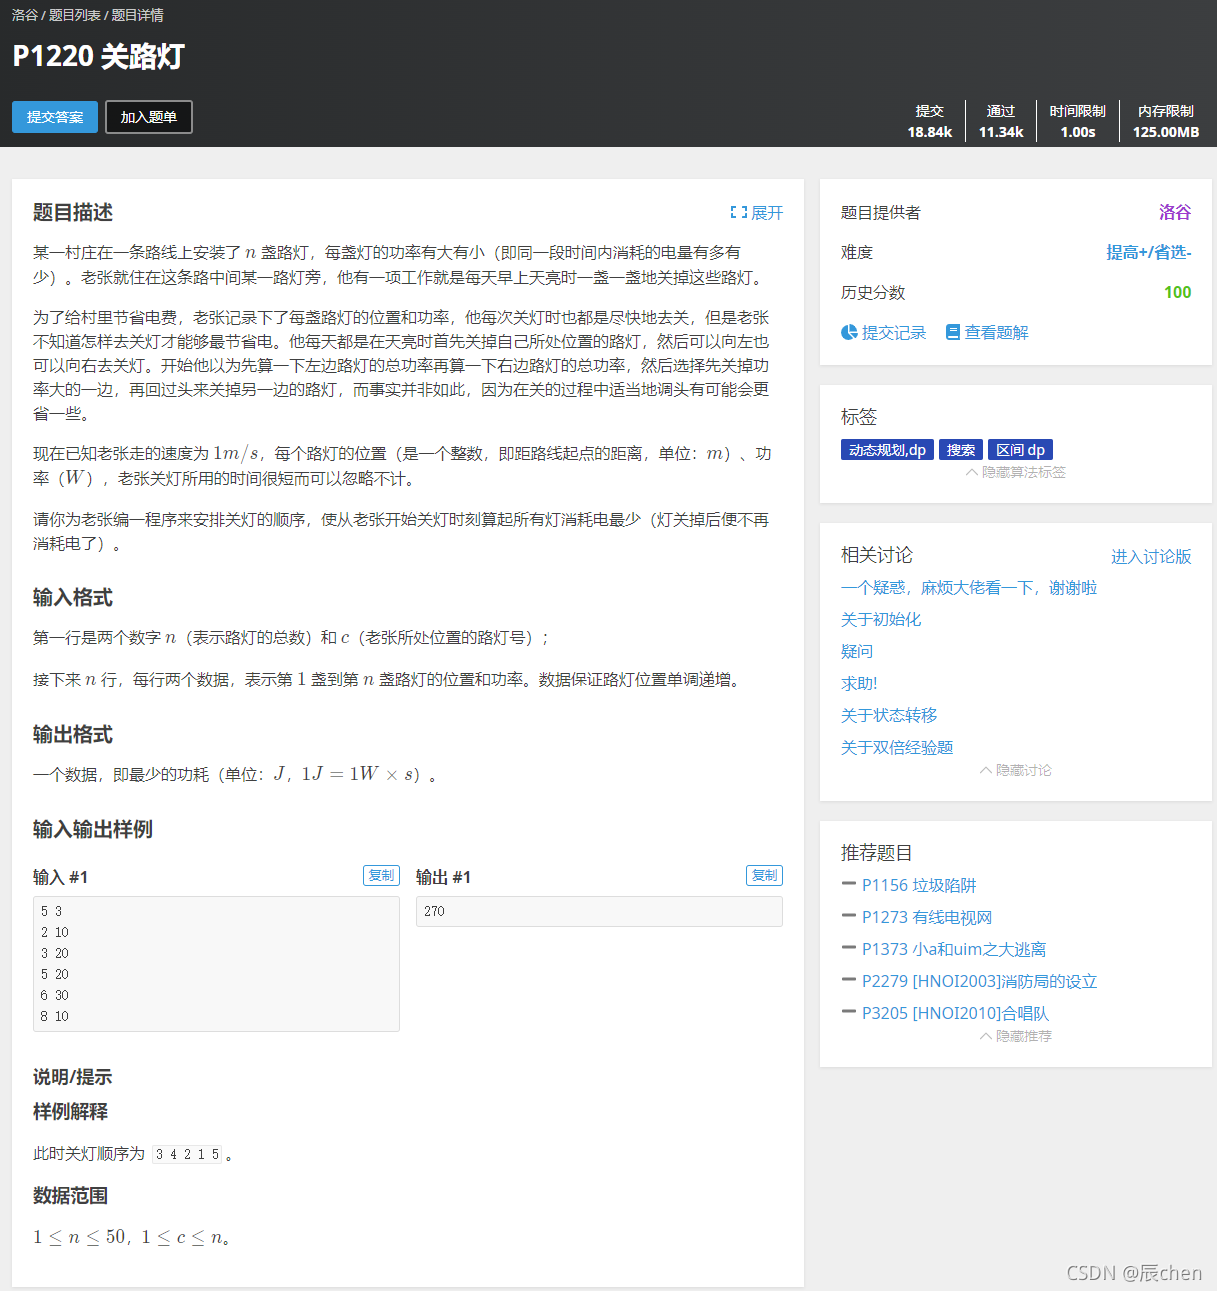Expand the problem statement with 展开
Viewport: 1217px width, 1291px height.
pos(757,213)
